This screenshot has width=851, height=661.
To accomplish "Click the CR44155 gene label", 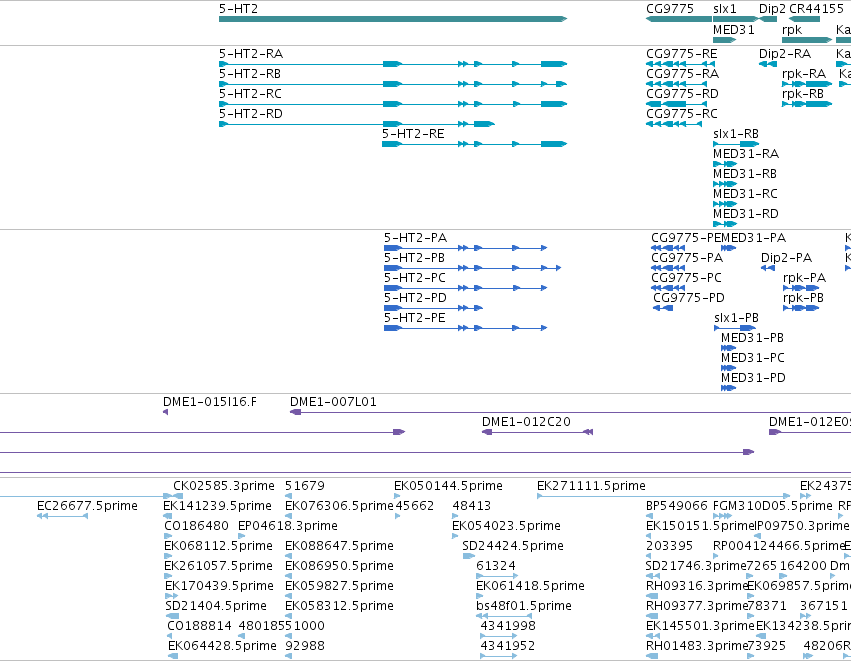I will pos(816,9).
